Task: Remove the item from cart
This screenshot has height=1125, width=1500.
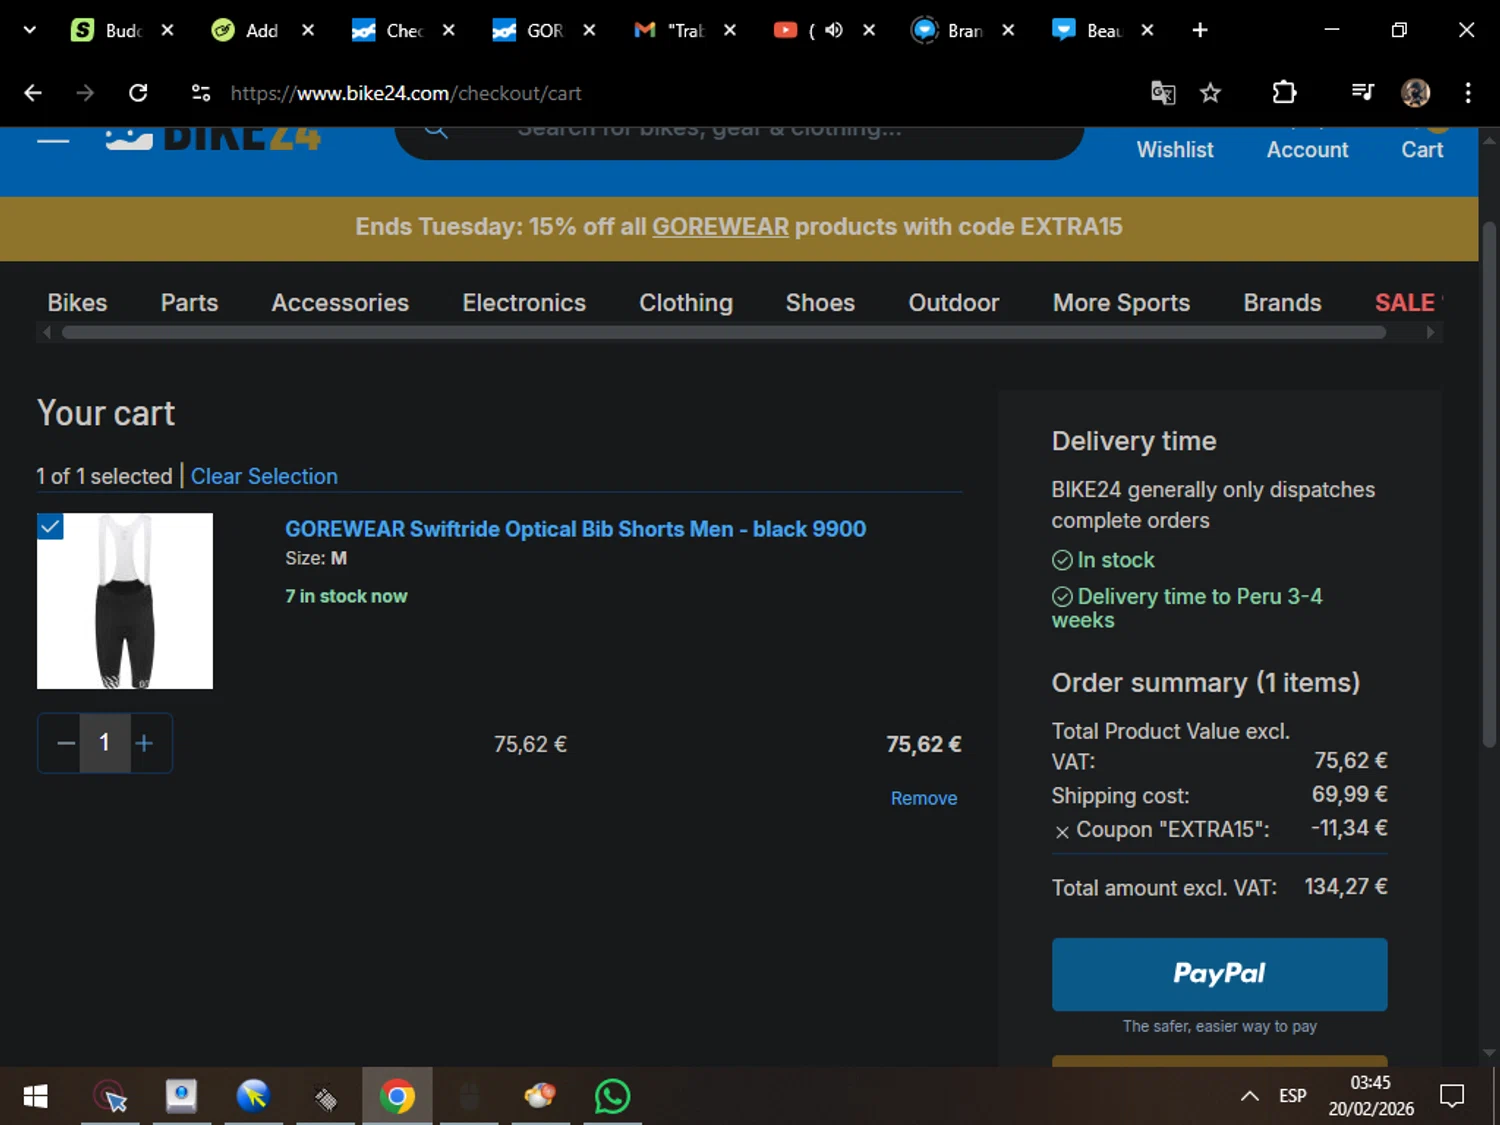Action: (924, 798)
